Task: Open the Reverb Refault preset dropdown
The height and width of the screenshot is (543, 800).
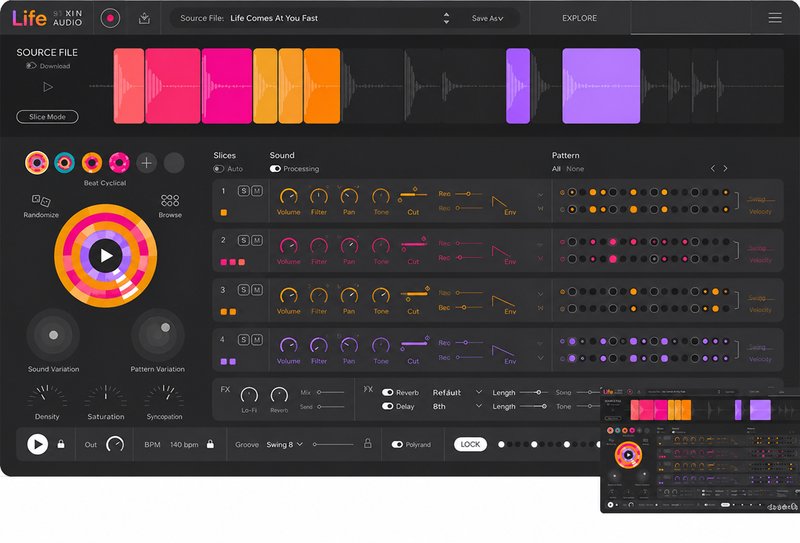Action: pyautogui.click(x=457, y=392)
